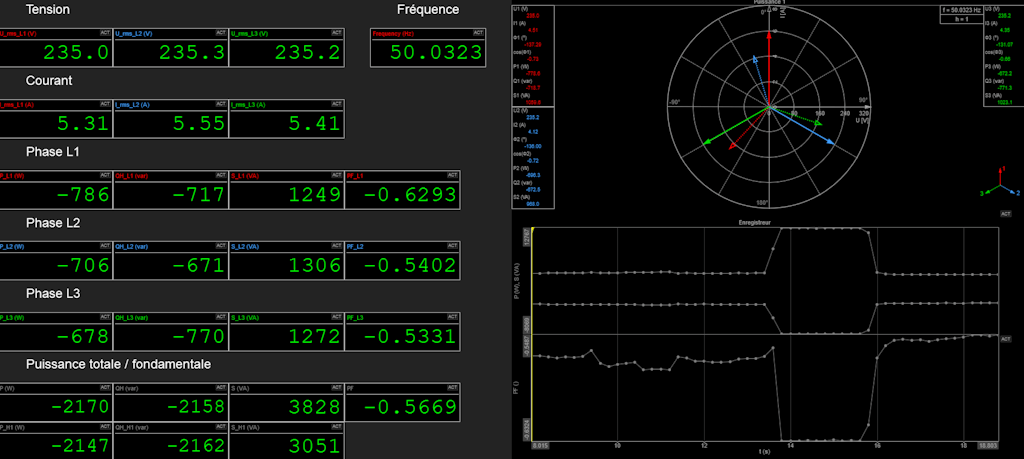Image resolution: width=1024 pixels, height=459 pixels.
Task: Edit PF axis lower limit -0.6324
Action: point(527,429)
